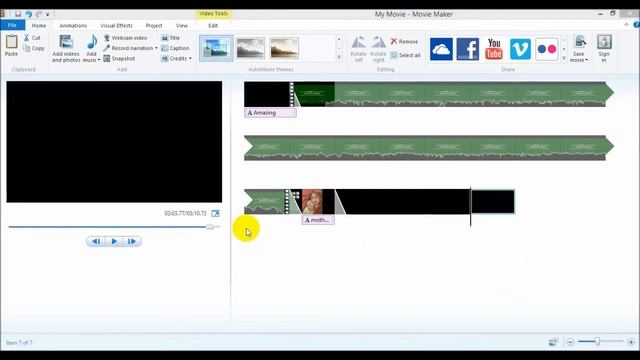The height and width of the screenshot is (360, 640).
Task: View preview in full screen
Action: tap(216, 213)
